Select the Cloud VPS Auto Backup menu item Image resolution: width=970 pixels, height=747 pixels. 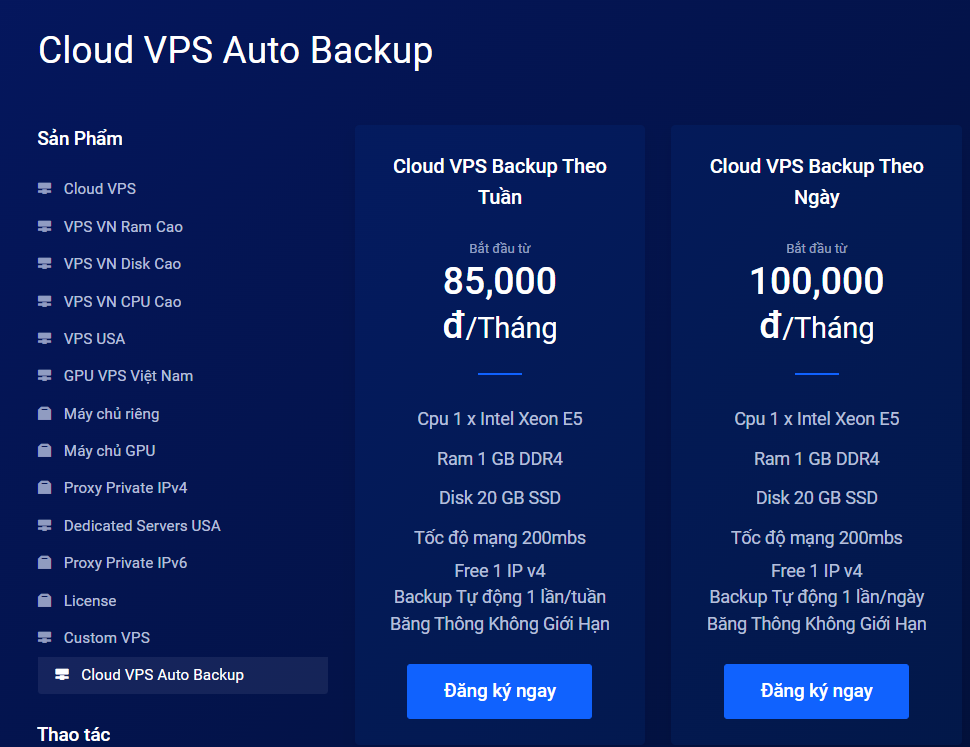[182, 675]
